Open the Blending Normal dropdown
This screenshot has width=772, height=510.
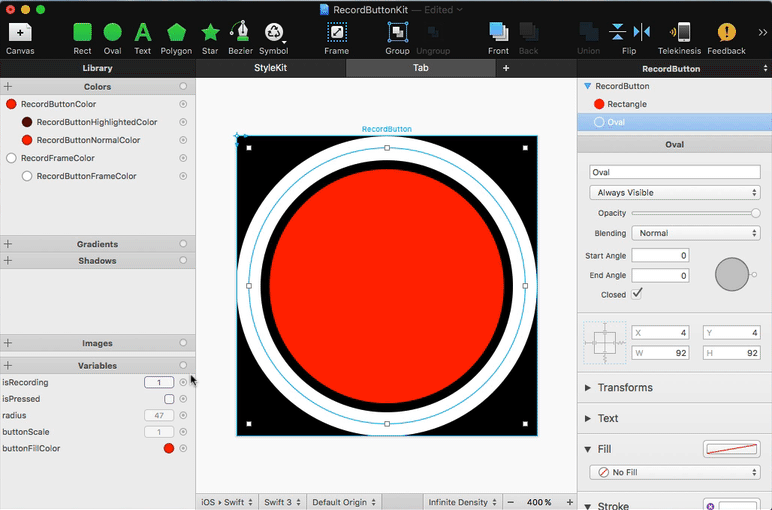click(696, 233)
